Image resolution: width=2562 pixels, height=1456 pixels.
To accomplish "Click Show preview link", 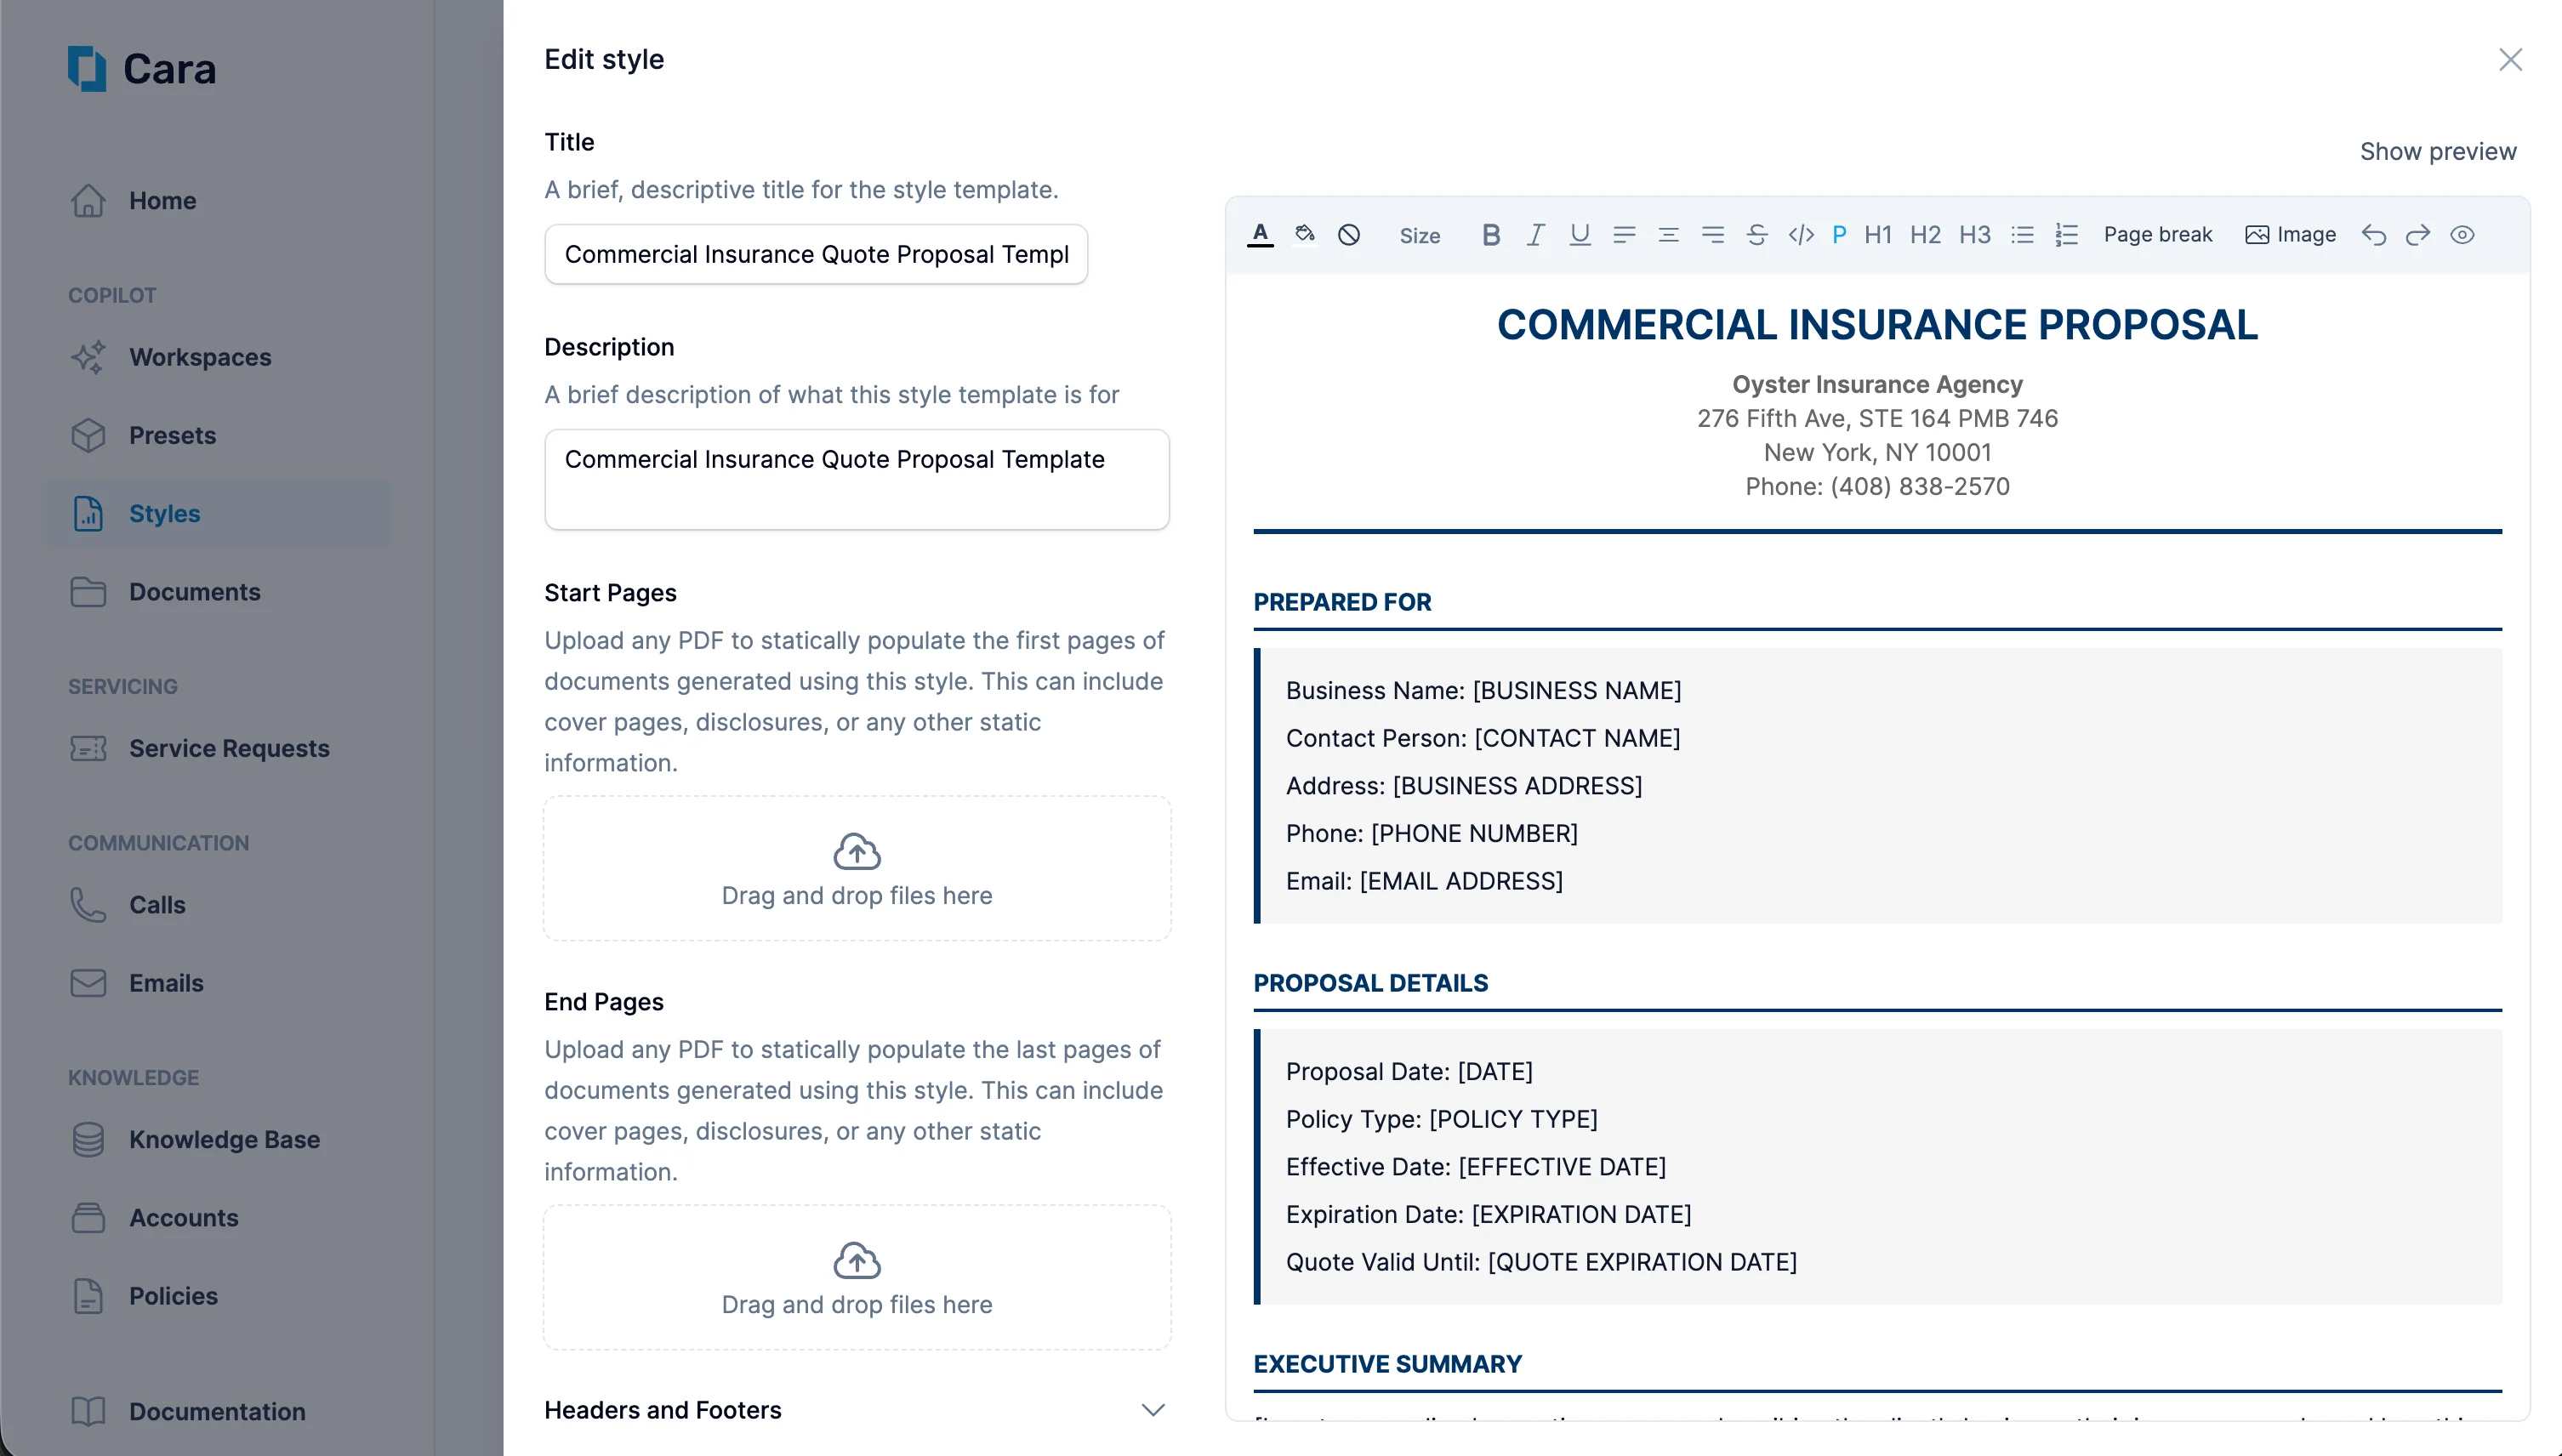I will (x=2437, y=152).
